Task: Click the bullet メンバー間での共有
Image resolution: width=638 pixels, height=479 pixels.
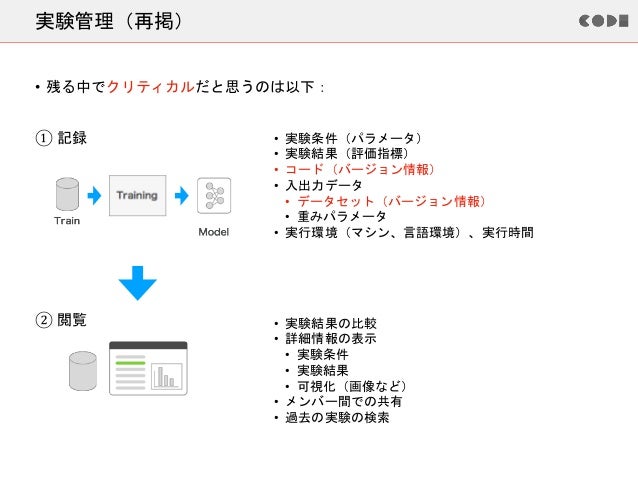Action: tap(344, 402)
